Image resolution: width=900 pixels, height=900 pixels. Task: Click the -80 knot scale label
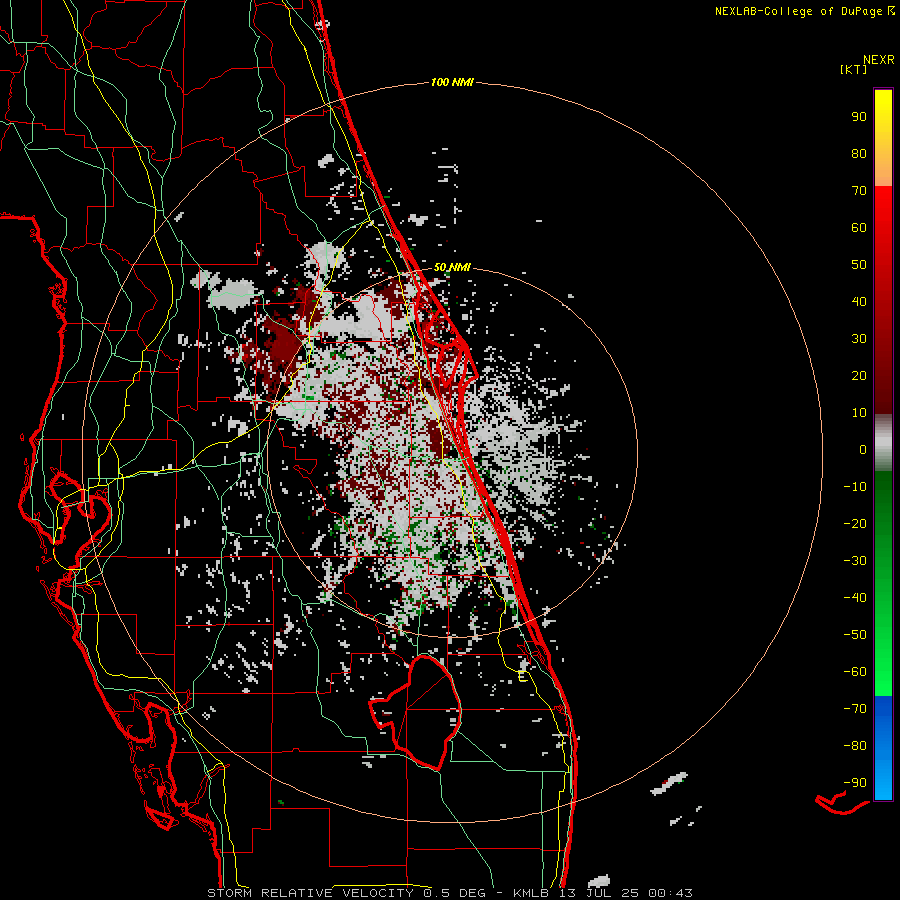855,746
